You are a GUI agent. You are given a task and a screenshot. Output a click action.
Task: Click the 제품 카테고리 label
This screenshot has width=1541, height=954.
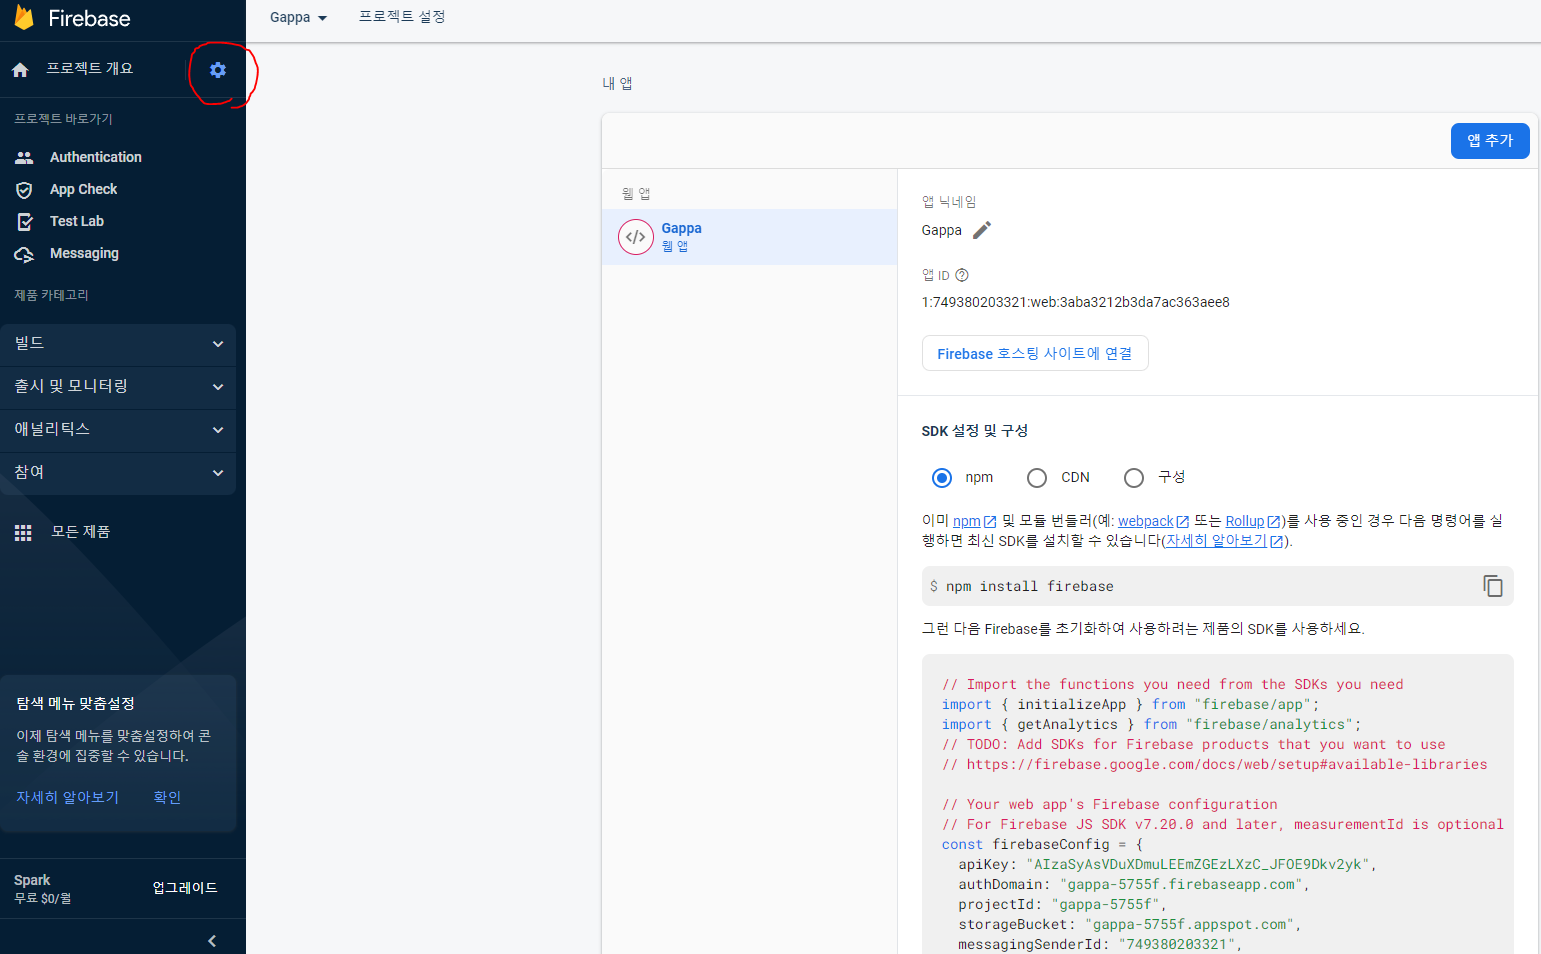tap(51, 295)
